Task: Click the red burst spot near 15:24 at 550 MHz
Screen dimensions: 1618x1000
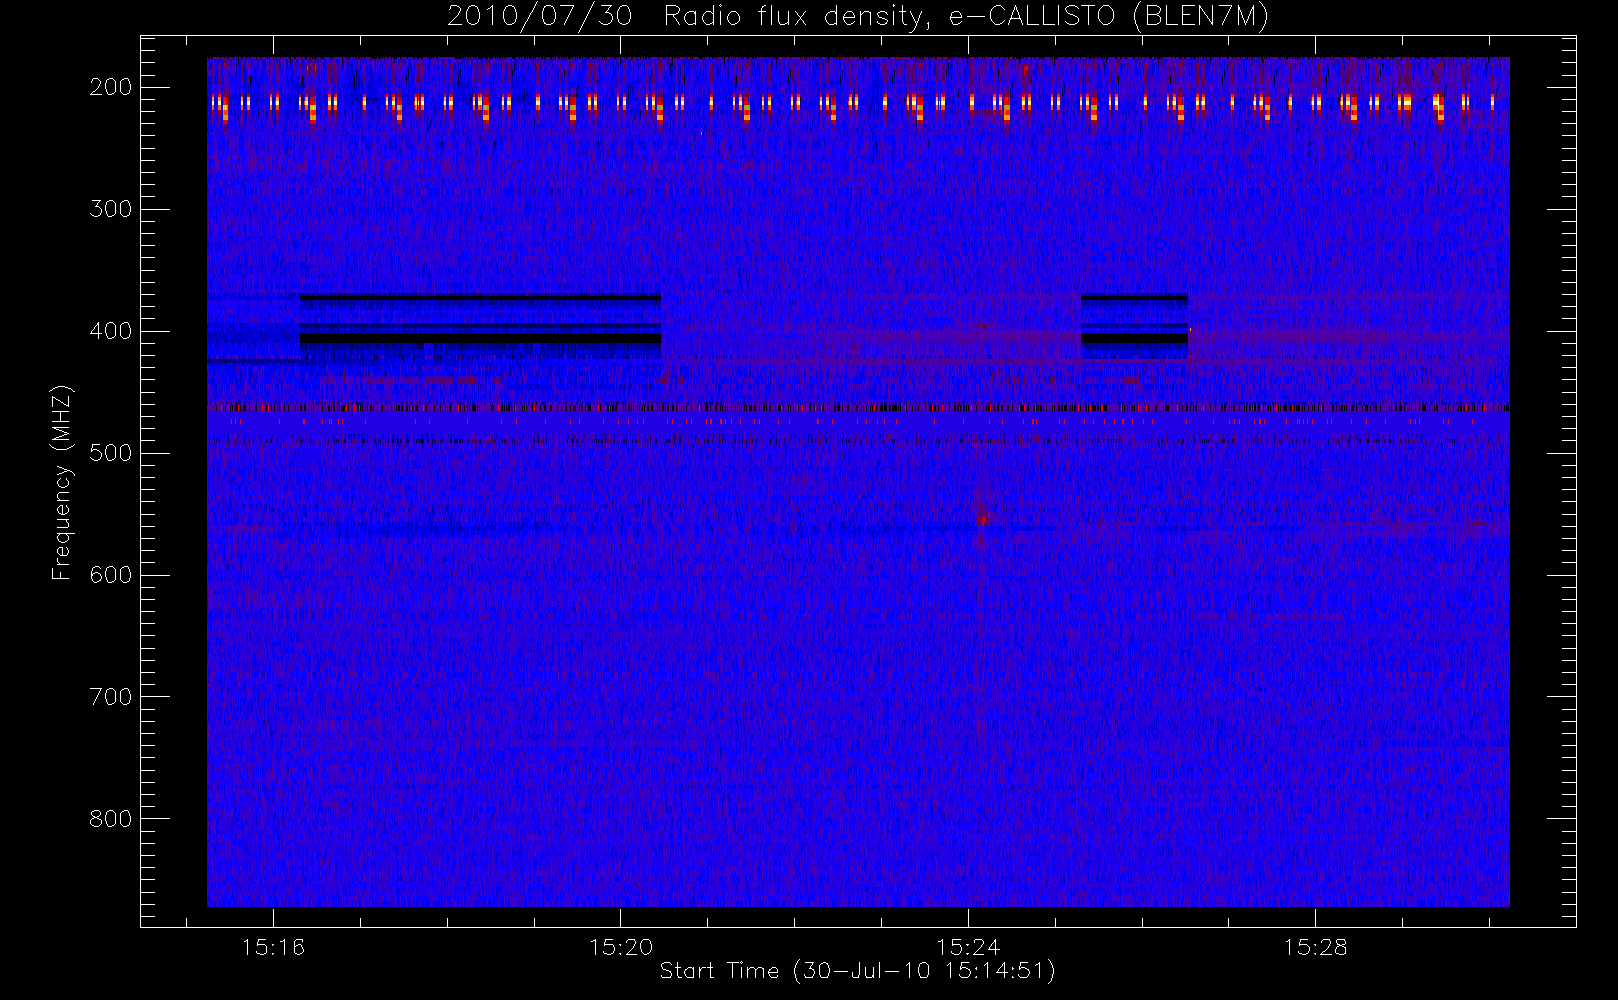Action: pyautogui.click(x=981, y=519)
